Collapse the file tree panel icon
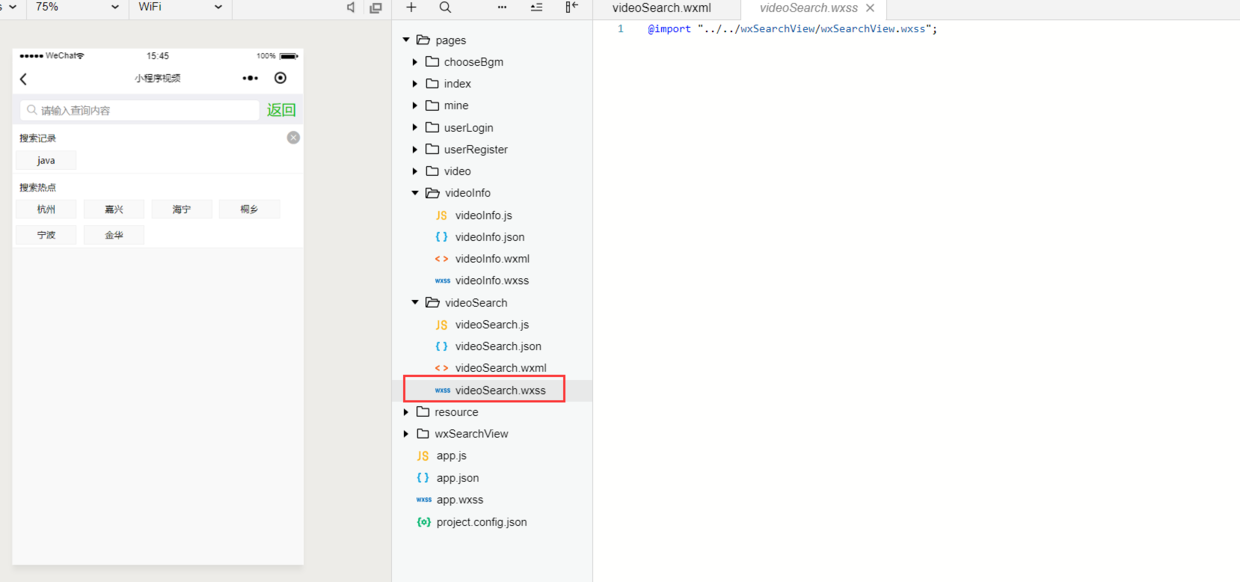 [x=571, y=7]
